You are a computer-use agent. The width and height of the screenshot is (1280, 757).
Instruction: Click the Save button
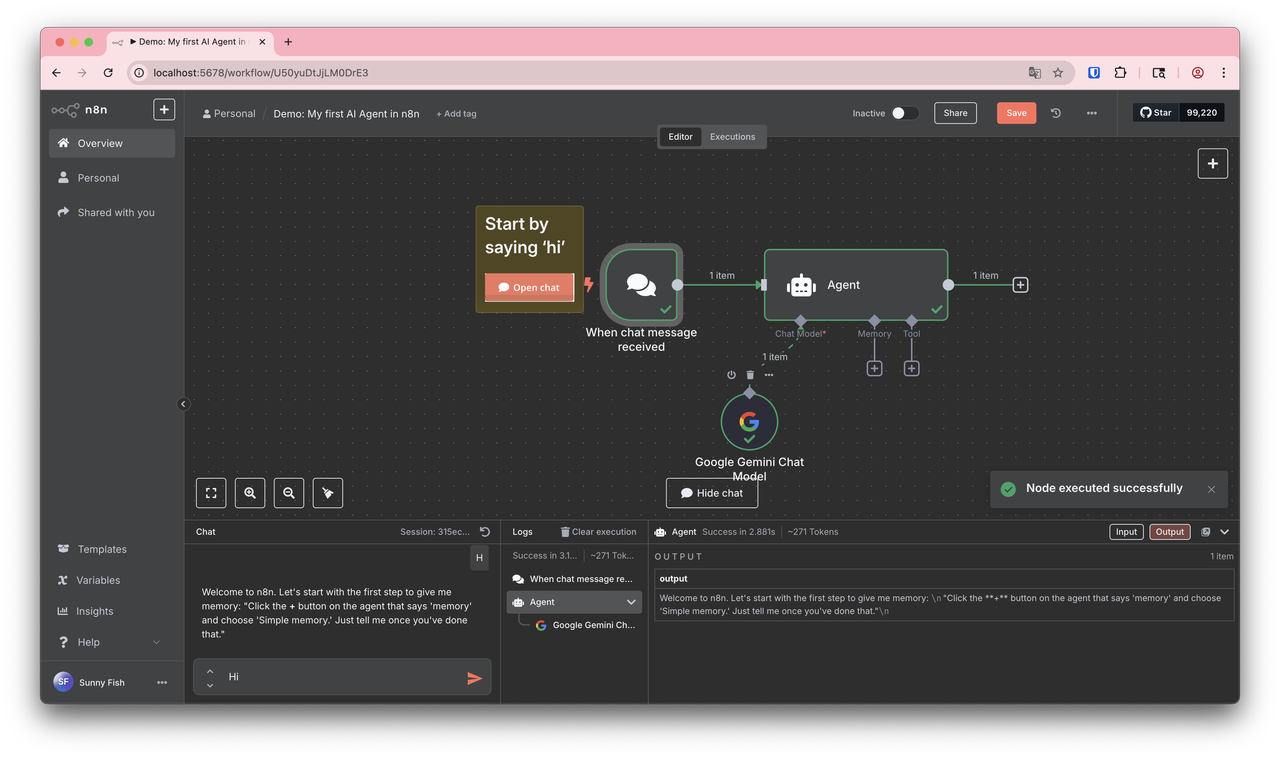point(1016,113)
